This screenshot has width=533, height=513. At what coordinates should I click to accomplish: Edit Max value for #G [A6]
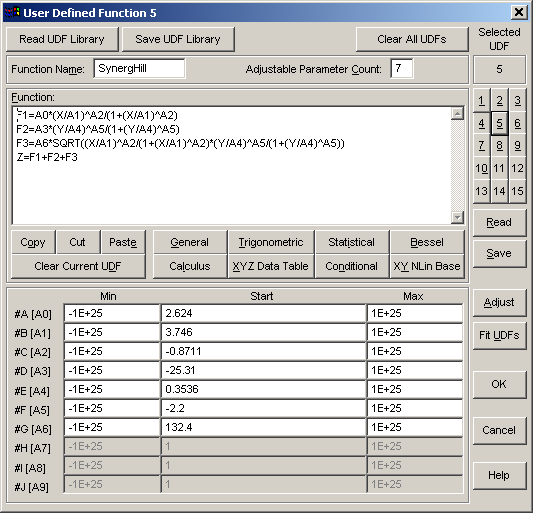point(415,428)
